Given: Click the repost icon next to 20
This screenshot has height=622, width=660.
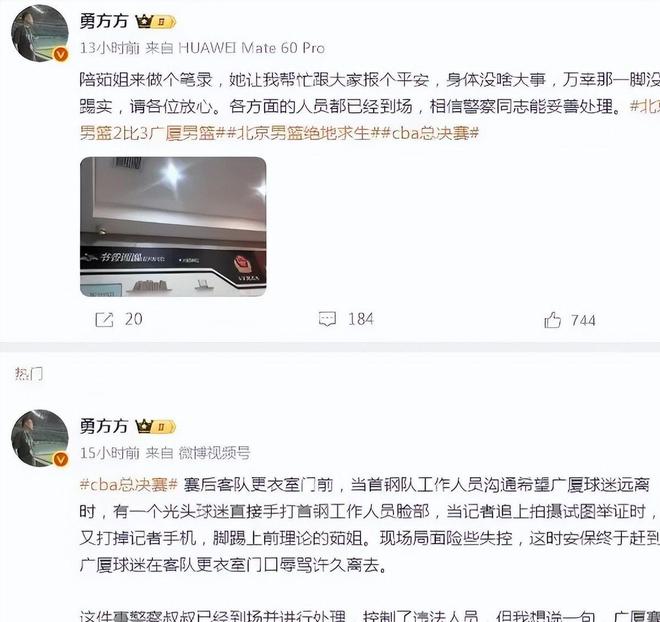Looking at the screenshot, I should (x=104, y=320).
